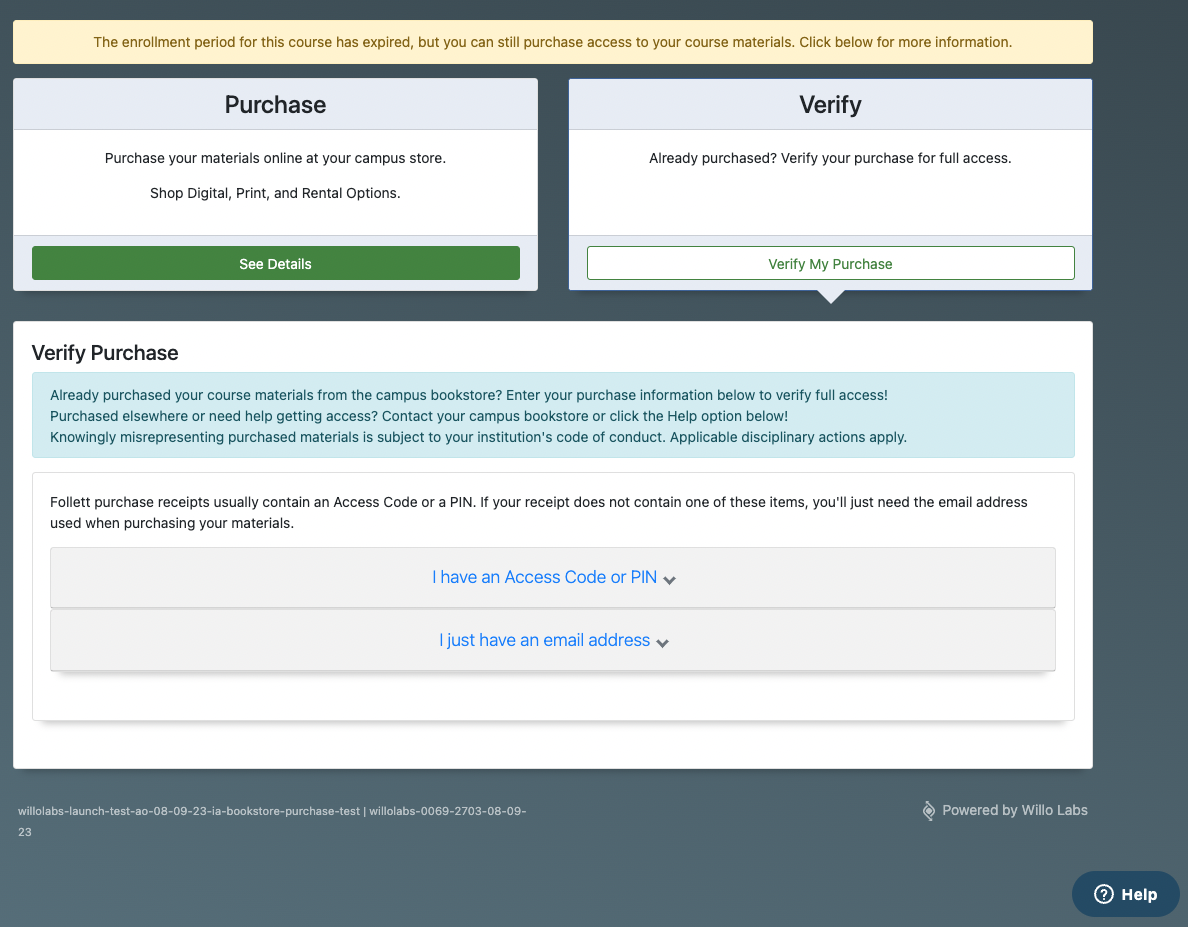The width and height of the screenshot is (1188, 927).
Task: Click the Willo Labs logo icon
Action: 928,810
